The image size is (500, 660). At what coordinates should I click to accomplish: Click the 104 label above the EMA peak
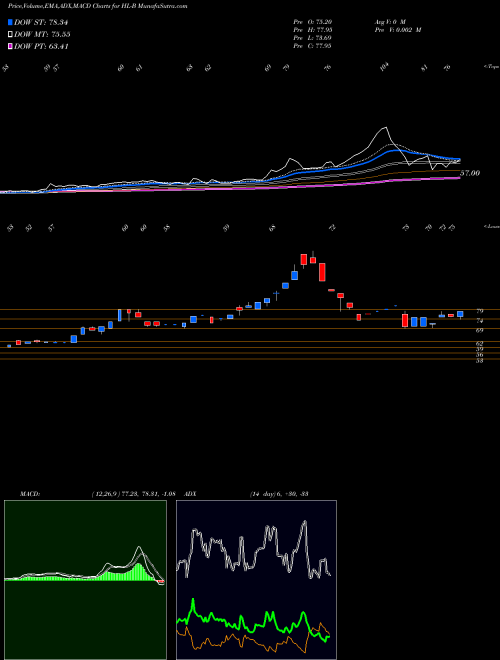pyautogui.click(x=385, y=67)
